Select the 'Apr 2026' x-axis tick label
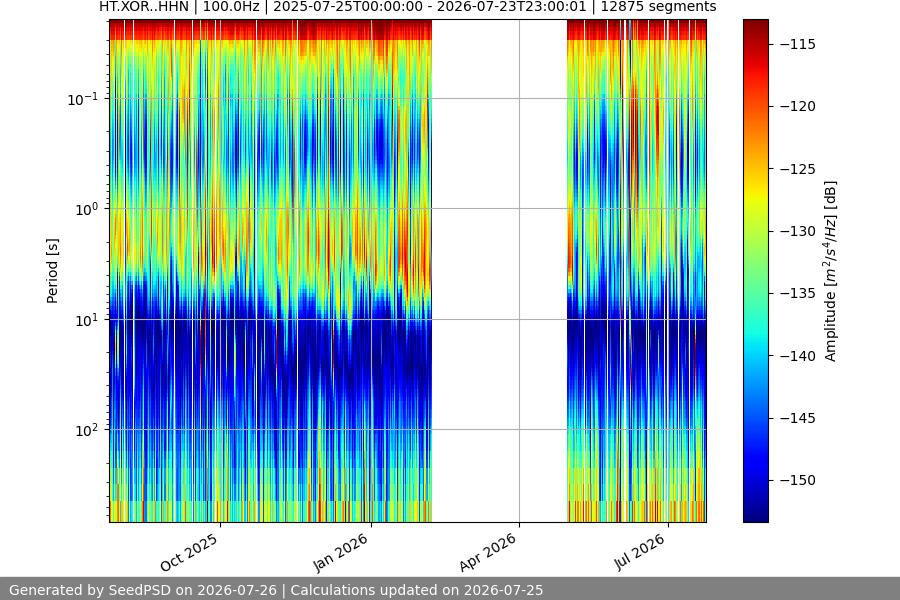The image size is (900, 600). pyautogui.click(x=488, y=552)
